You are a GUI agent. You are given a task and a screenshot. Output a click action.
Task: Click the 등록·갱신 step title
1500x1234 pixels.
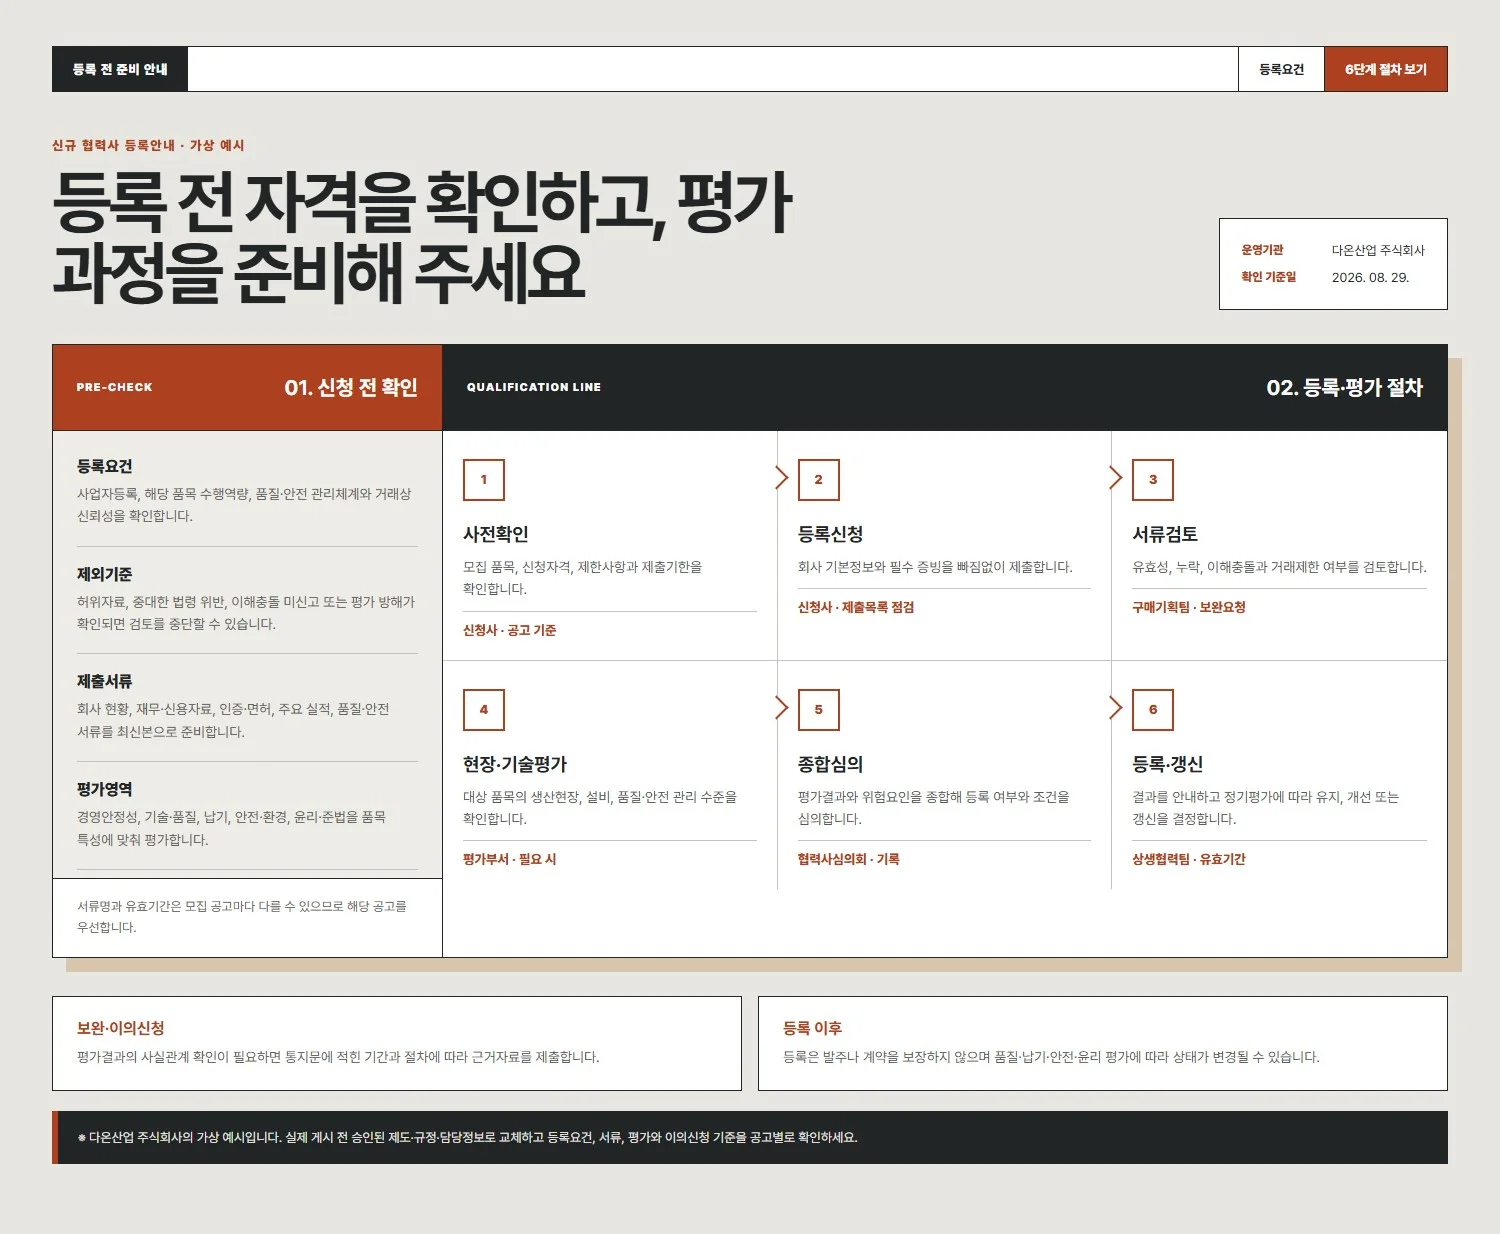pos(1167,764)
